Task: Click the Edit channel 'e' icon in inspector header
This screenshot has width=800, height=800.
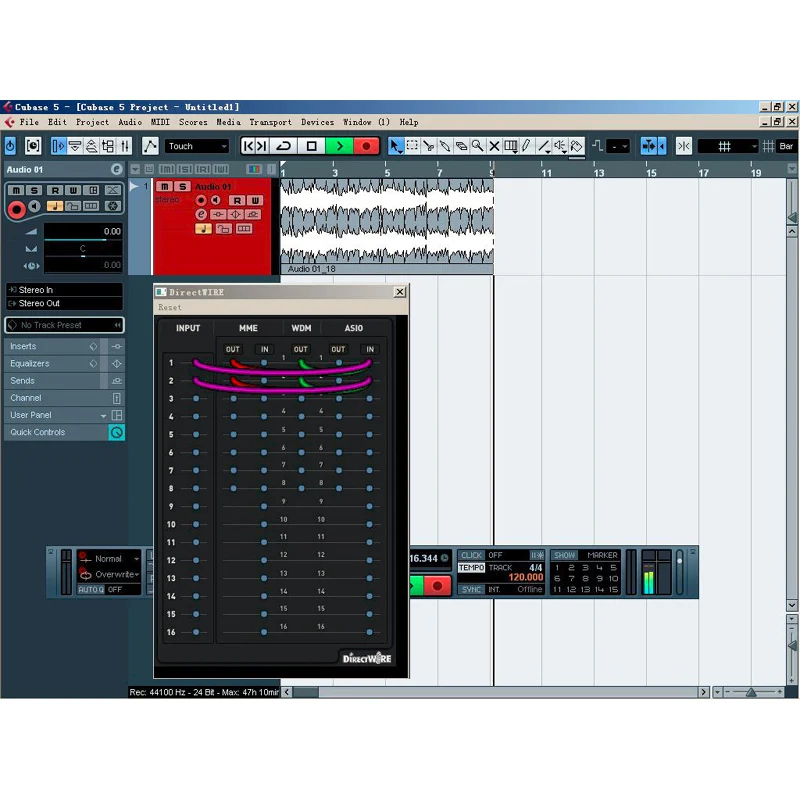Action: 116,169
